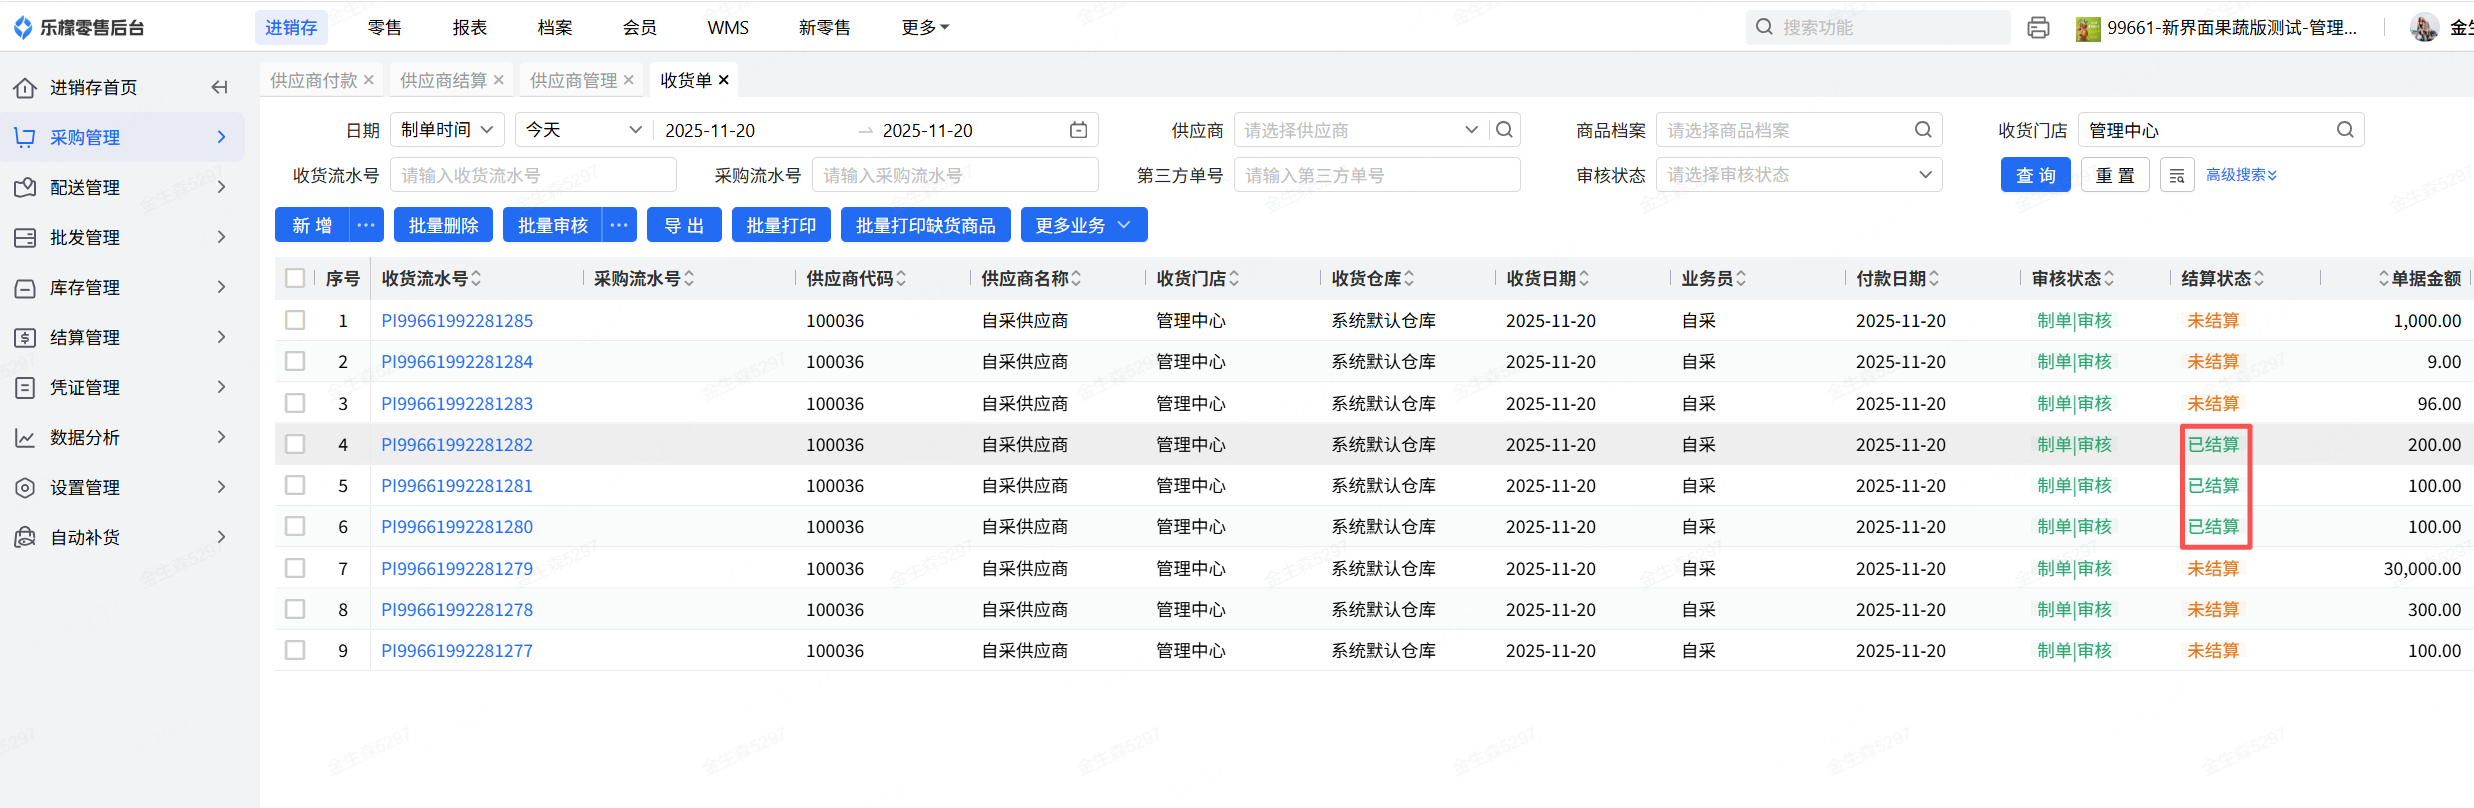2474x808 pixels.
Task: Click the 查询 button
Action: tap(2035, 175)
